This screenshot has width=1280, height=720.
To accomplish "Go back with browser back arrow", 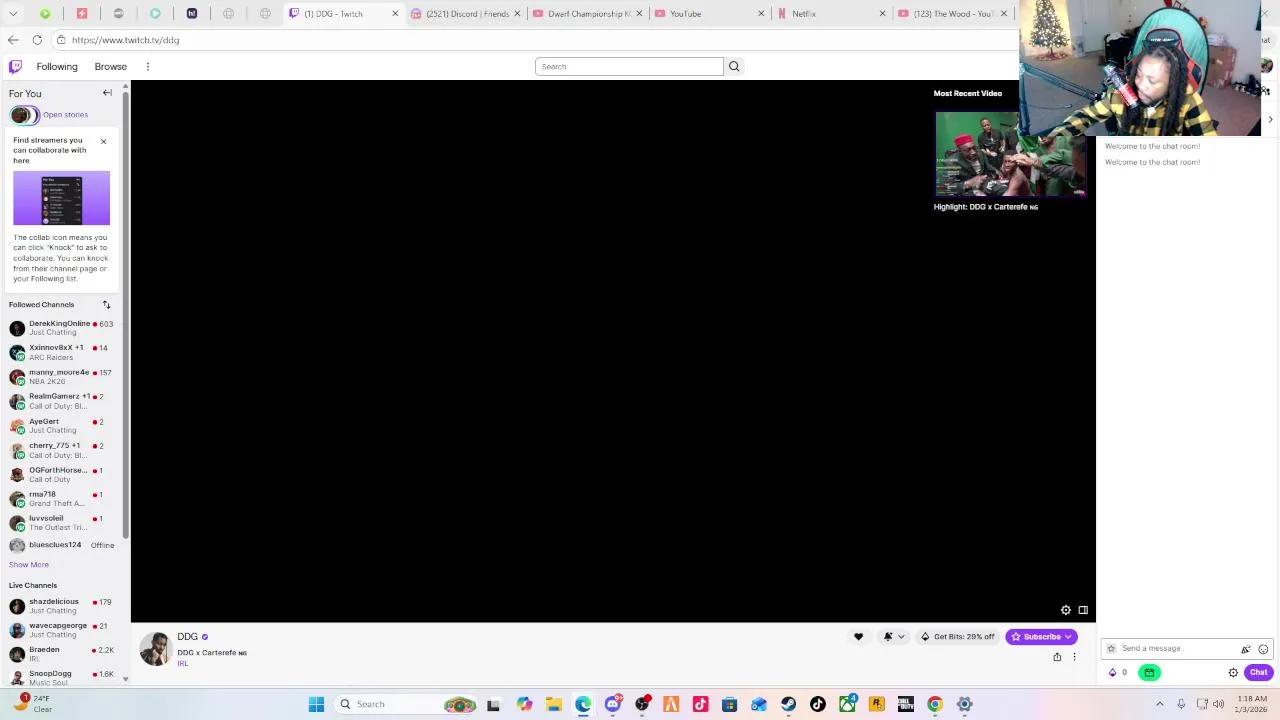I will [13, 40].
